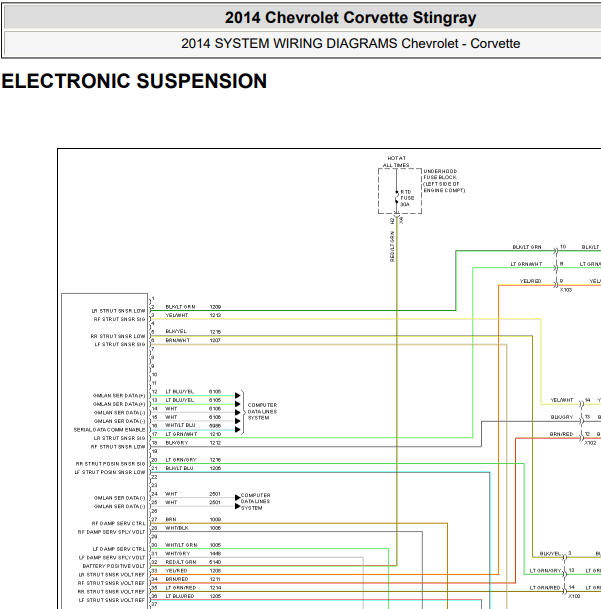Click 'BLK/YEL' wire label at pin 5

click(176, 332)
